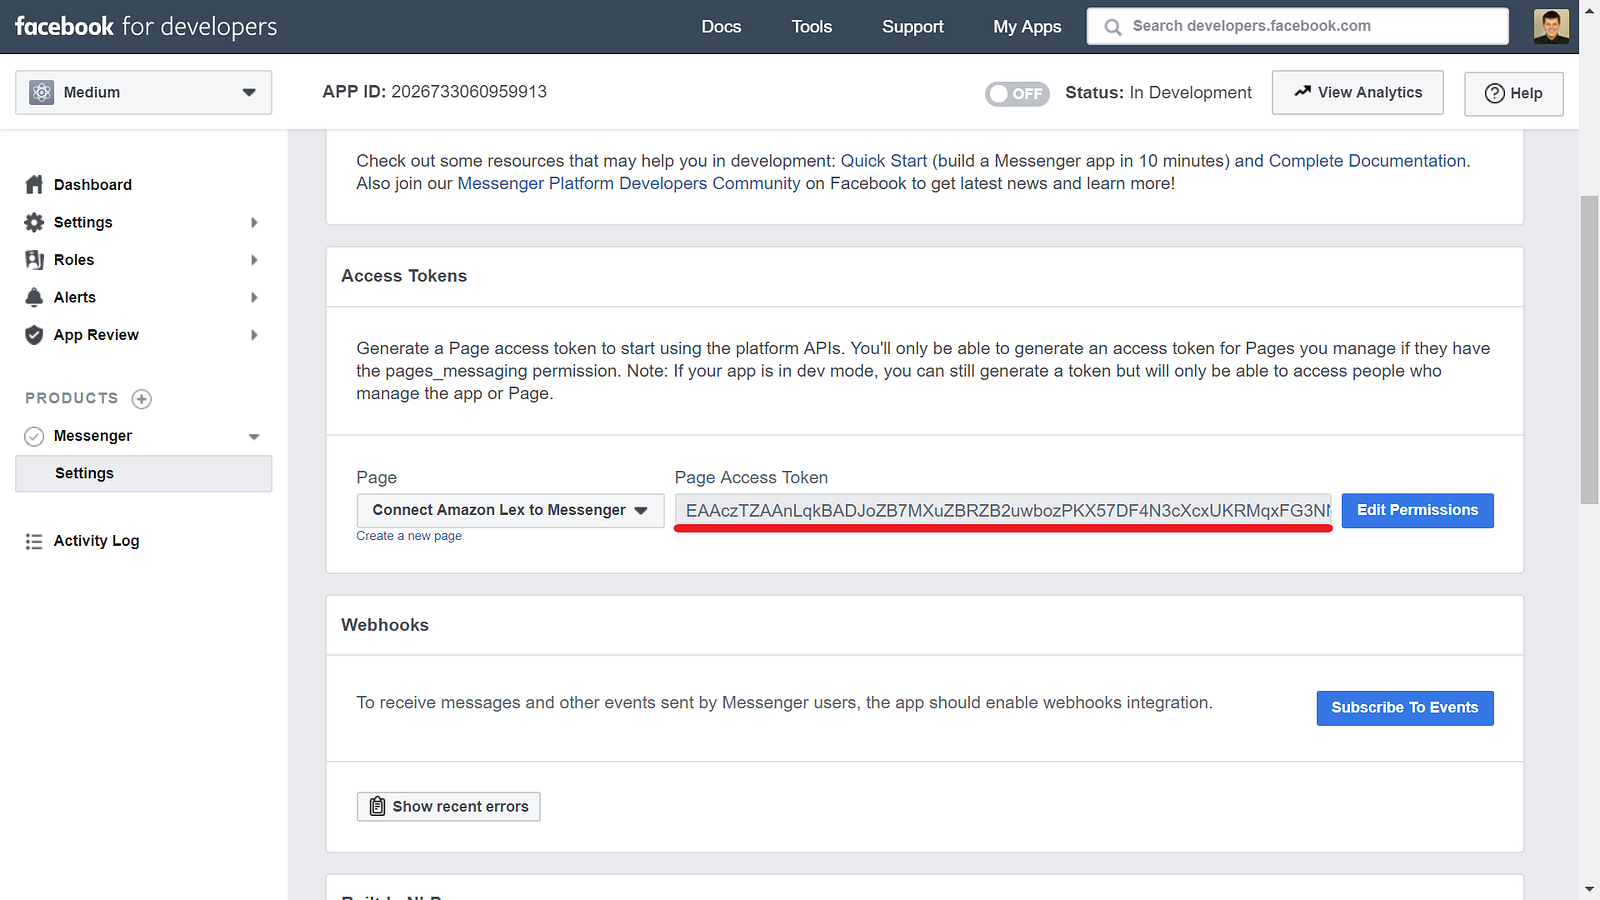Click the Create a new page link

point(409,536)
